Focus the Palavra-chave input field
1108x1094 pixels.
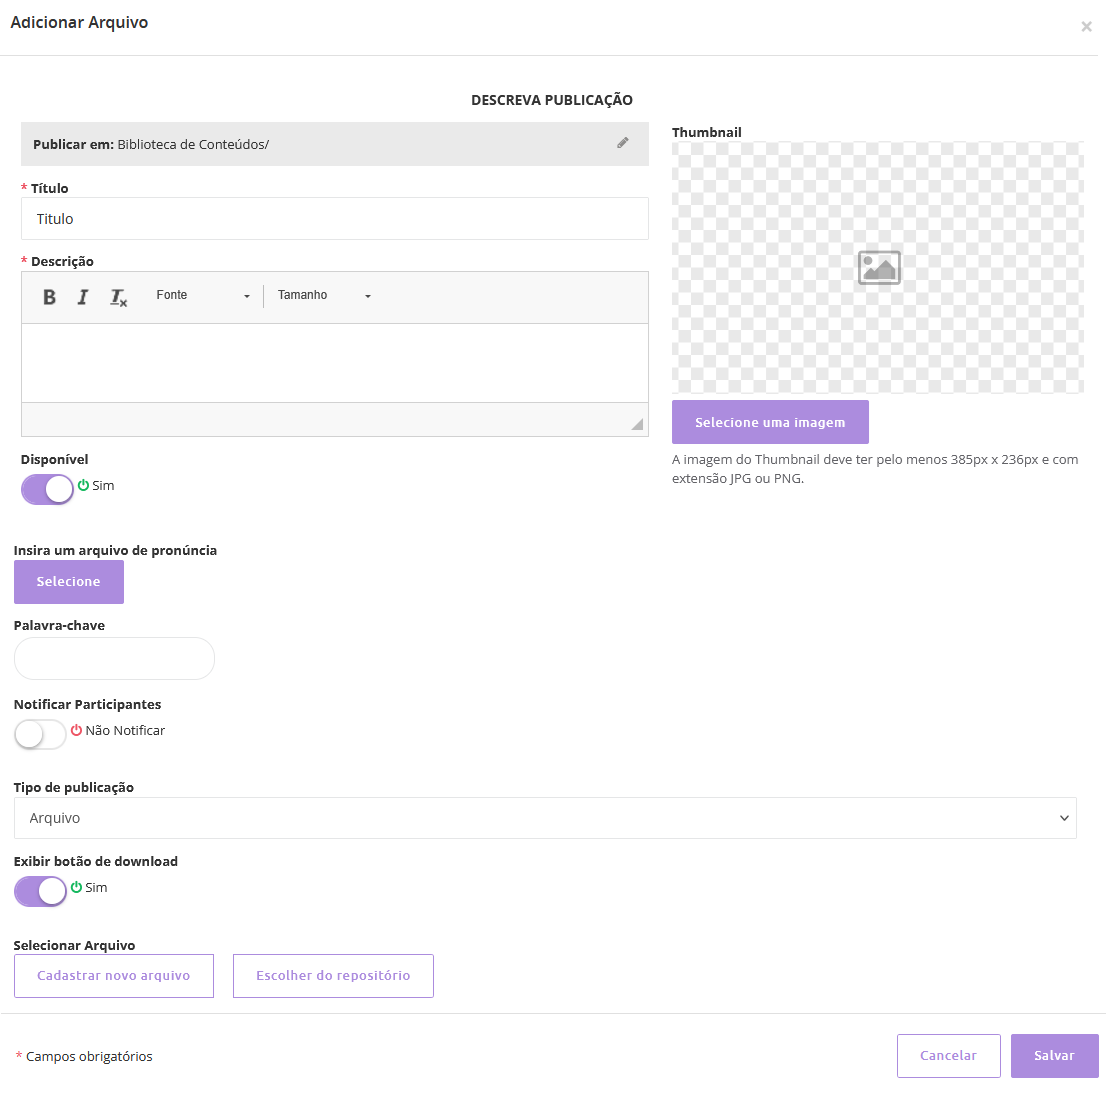[x=114, y=659]
